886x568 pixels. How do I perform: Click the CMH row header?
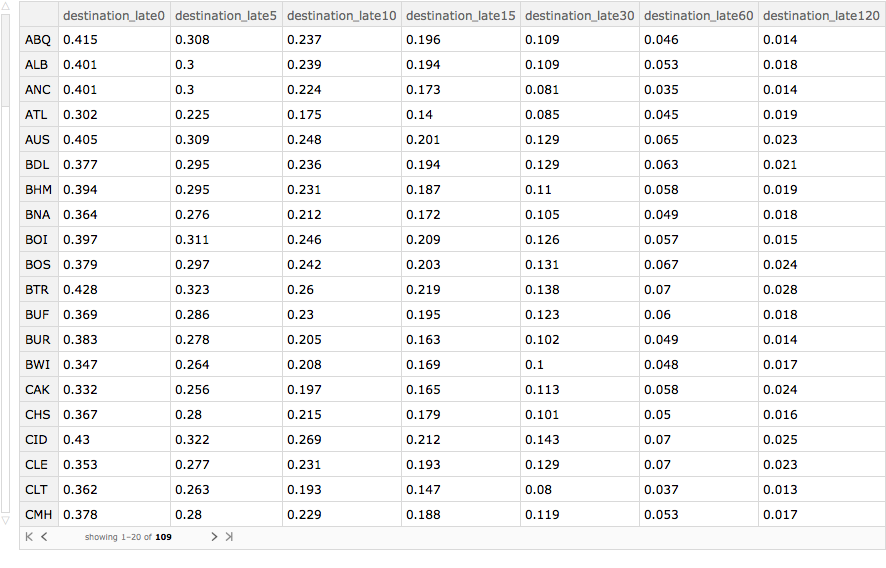click(x=38, y=515)
